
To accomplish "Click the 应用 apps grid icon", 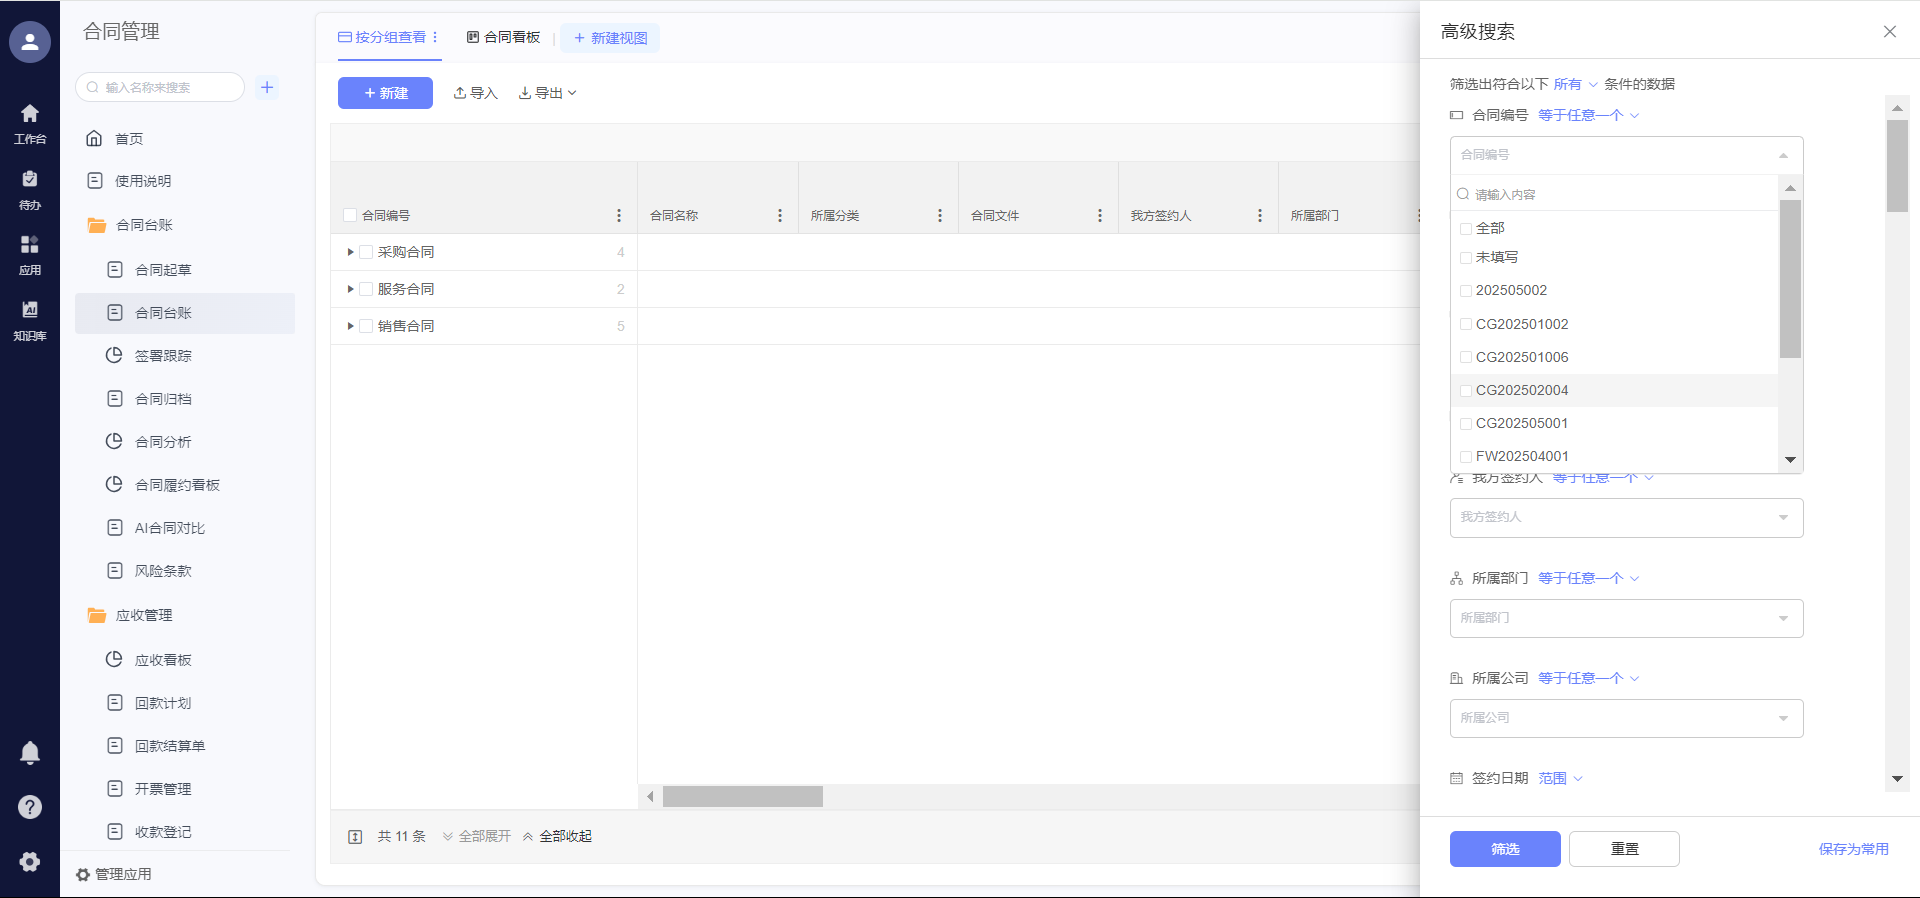I will [30, 254].
